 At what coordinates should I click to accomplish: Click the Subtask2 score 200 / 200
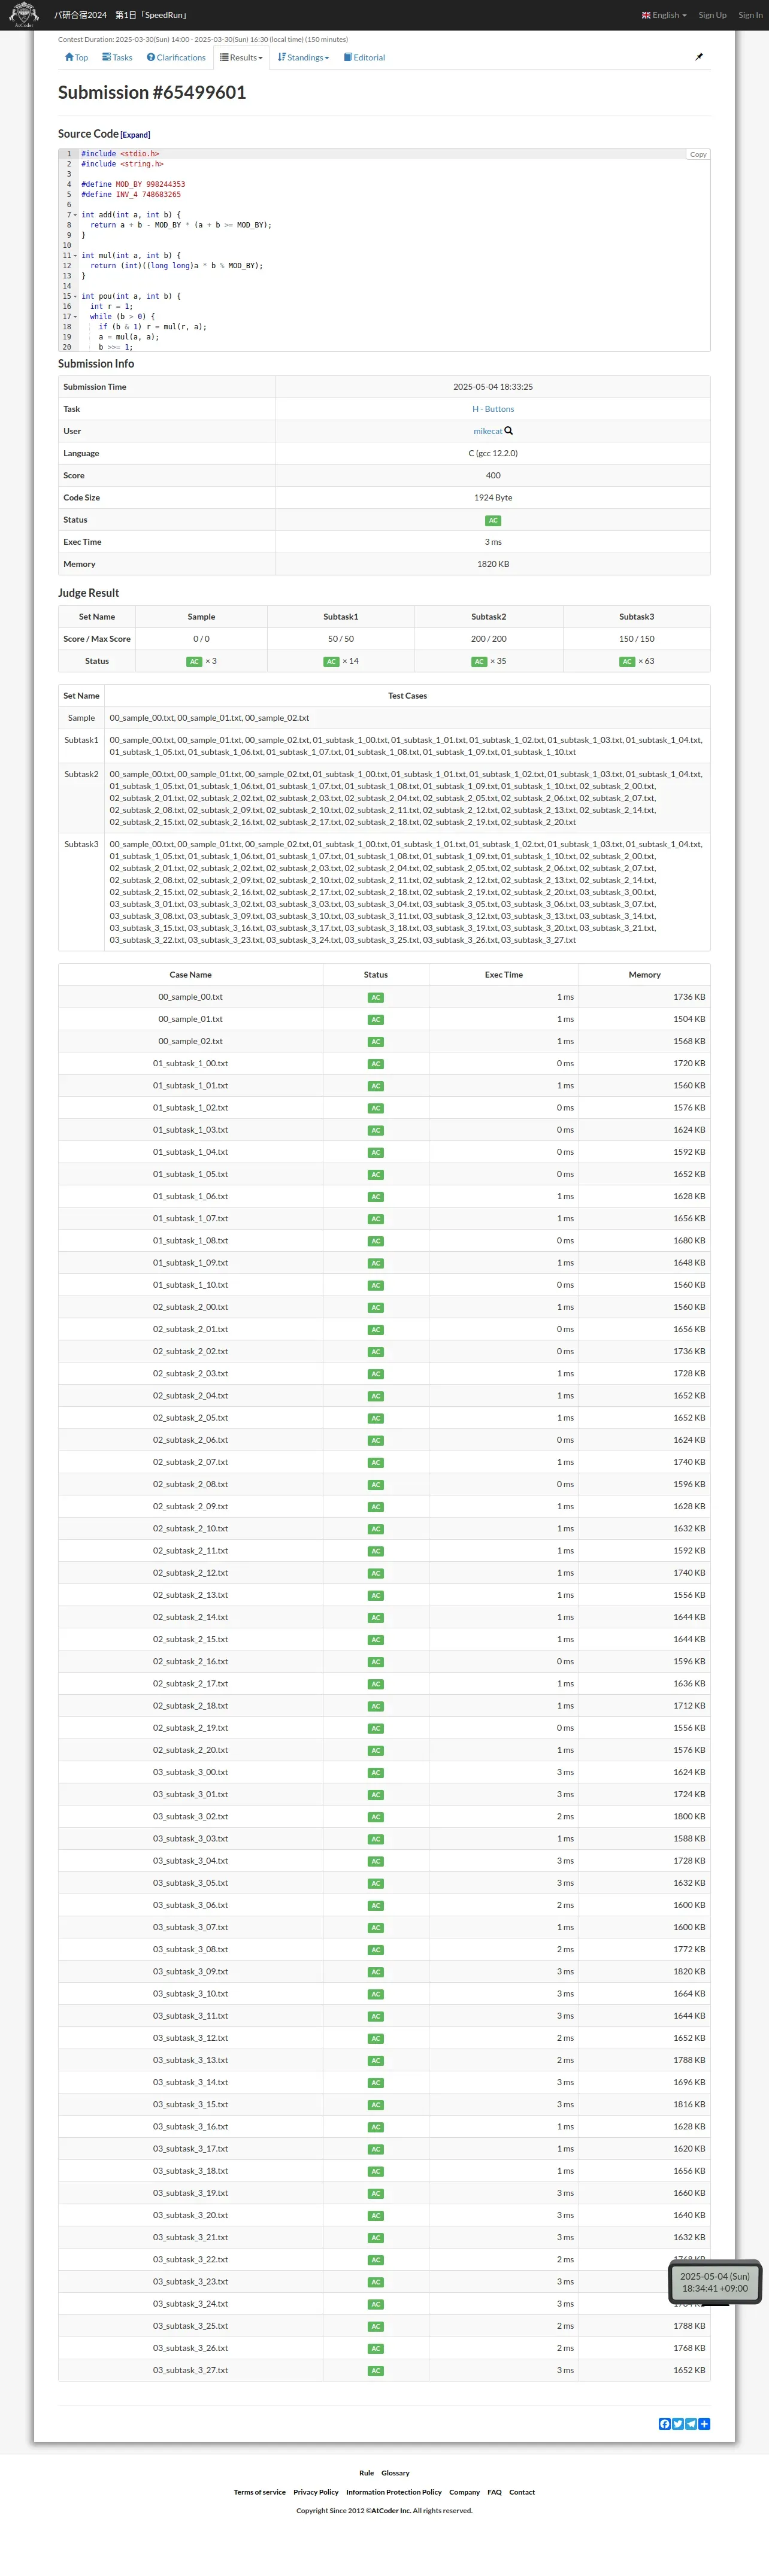[489, 639]
